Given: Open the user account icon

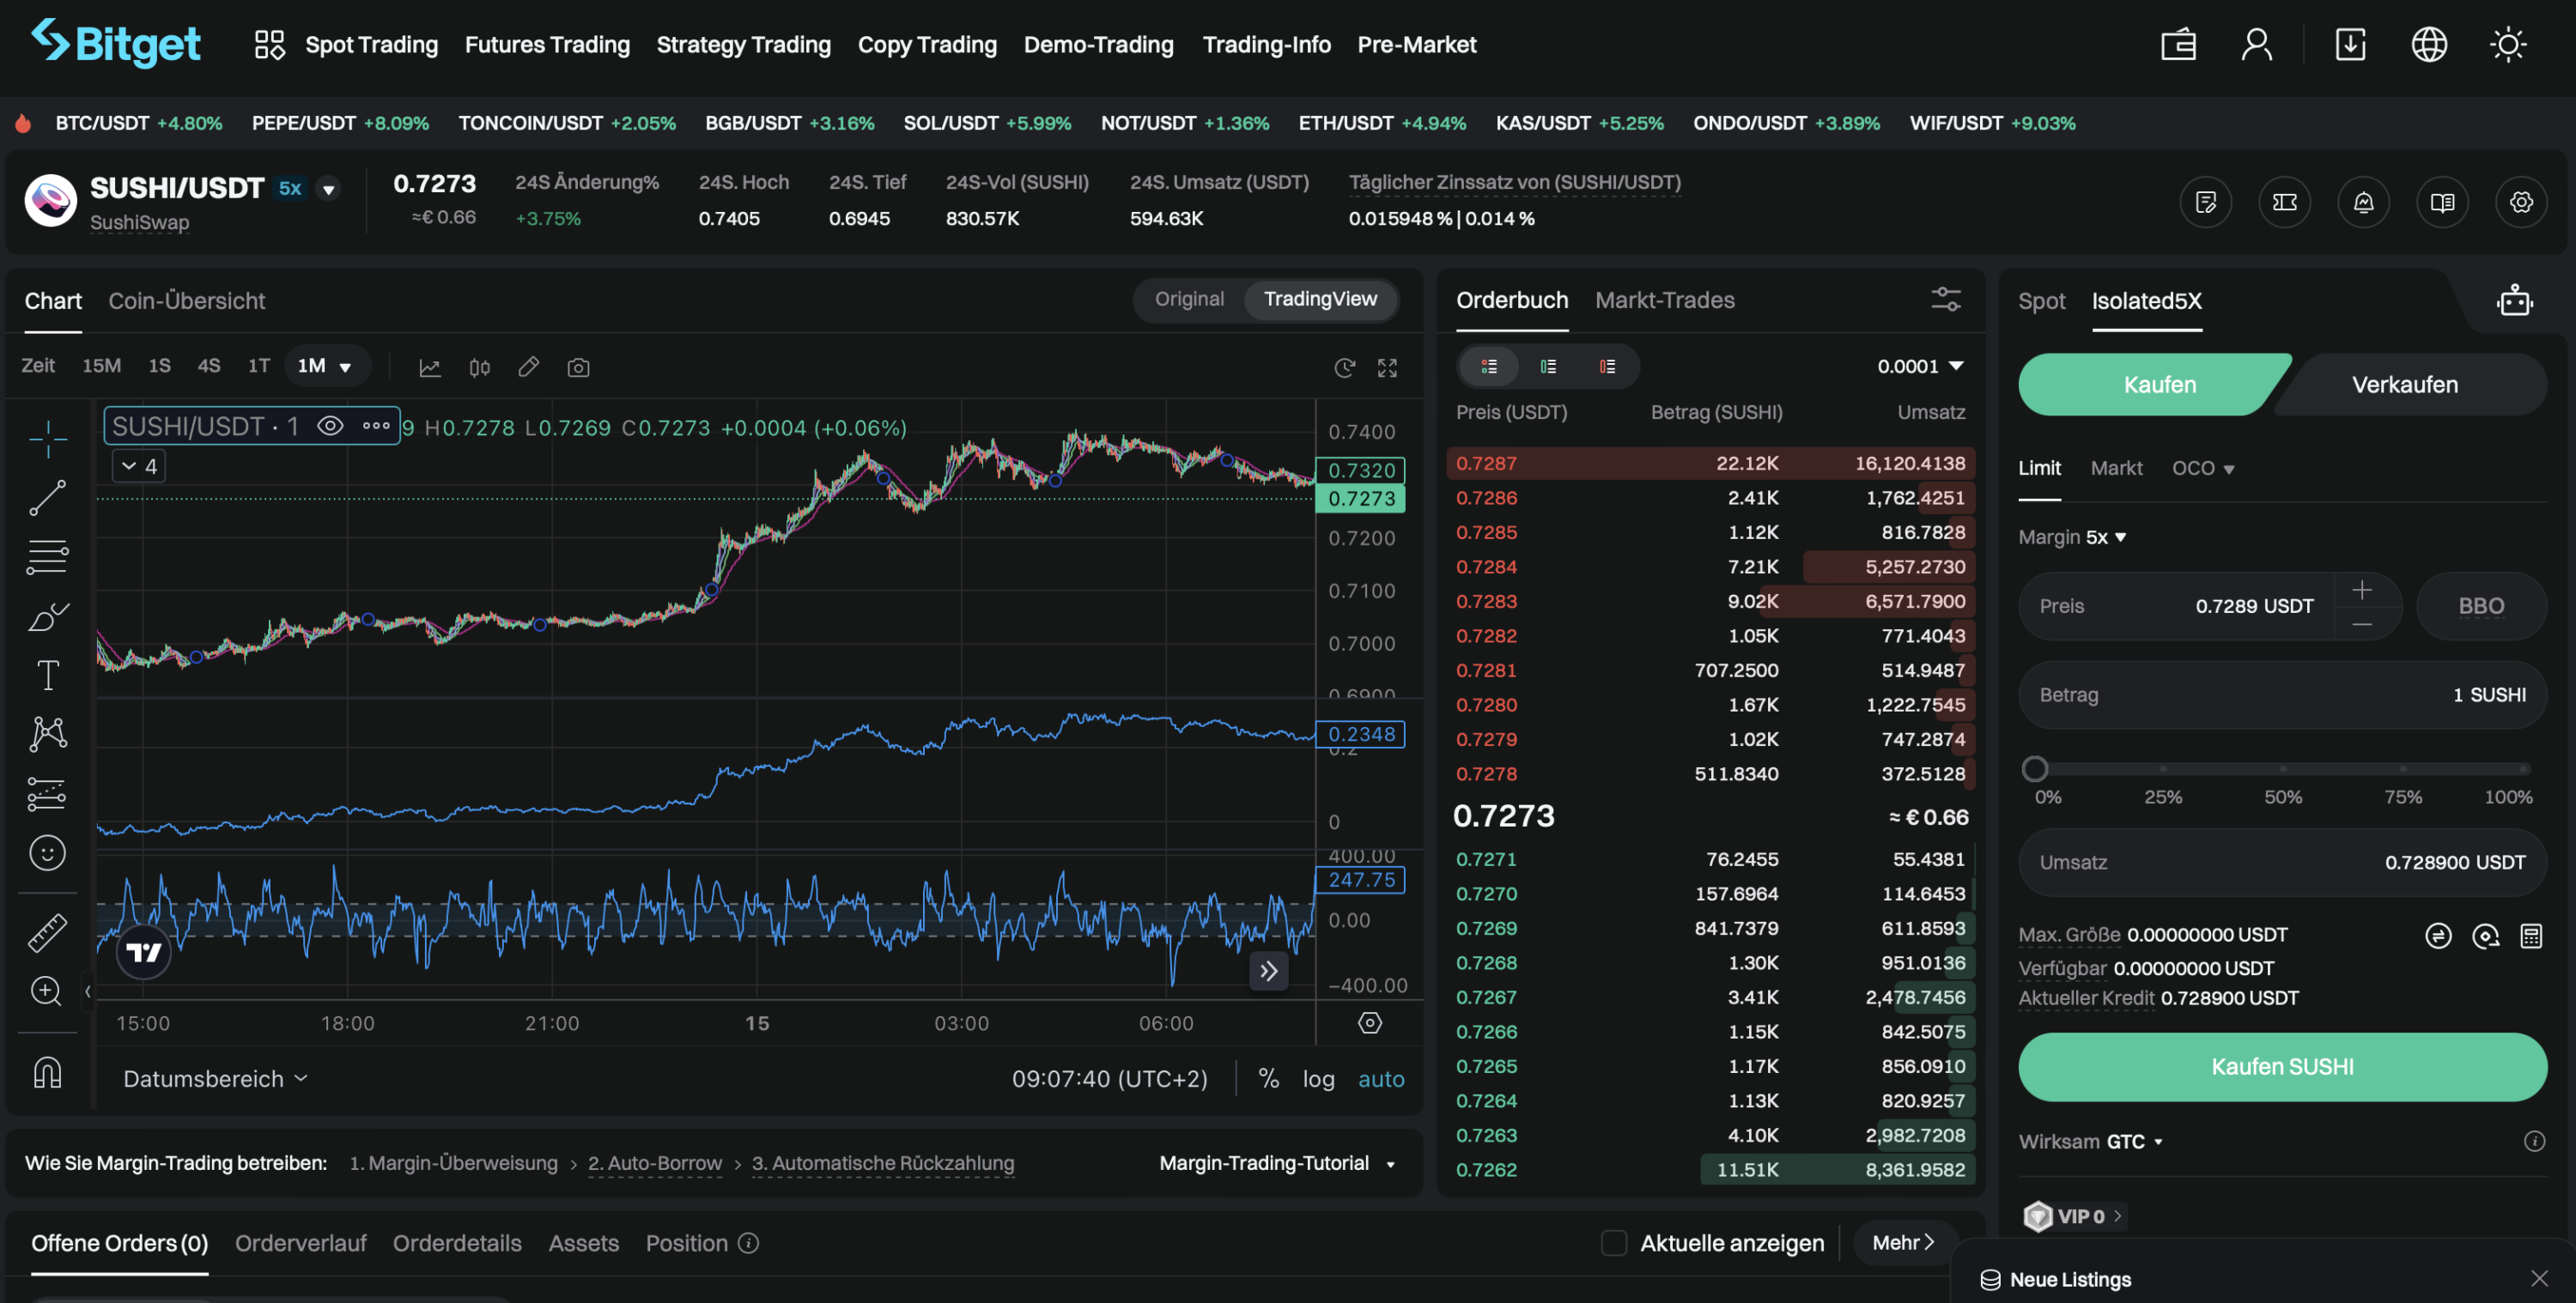Looking at the screenshot, I should tap(2256, 45).
